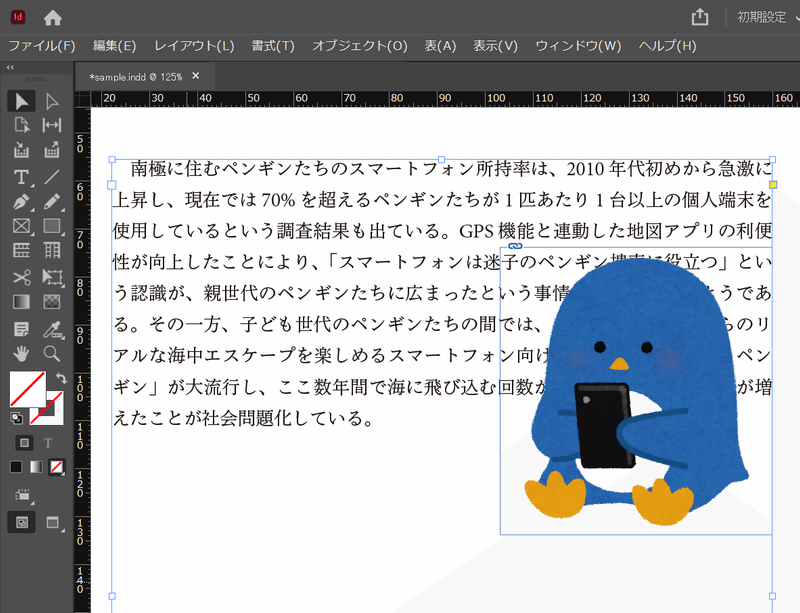Click the Home icon in the top bar

(x=53, y=18)
